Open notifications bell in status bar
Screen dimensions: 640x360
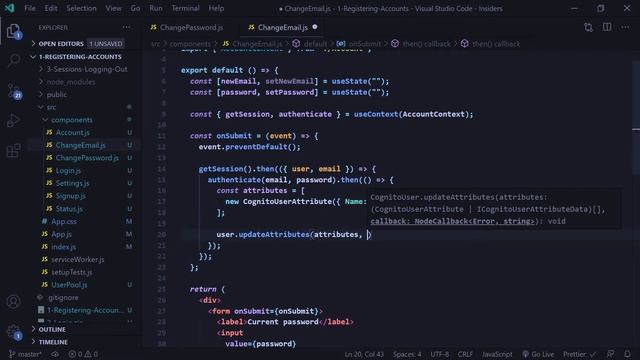click(627, 354)
